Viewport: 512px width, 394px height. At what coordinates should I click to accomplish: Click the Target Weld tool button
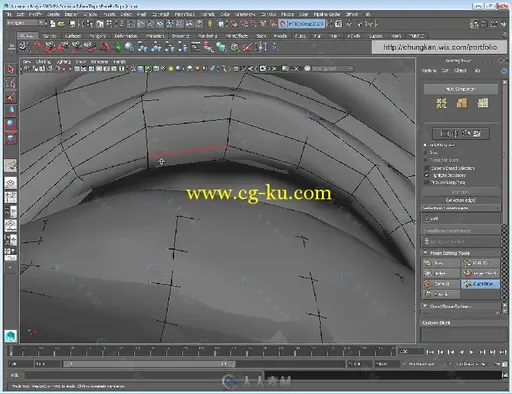480,273
